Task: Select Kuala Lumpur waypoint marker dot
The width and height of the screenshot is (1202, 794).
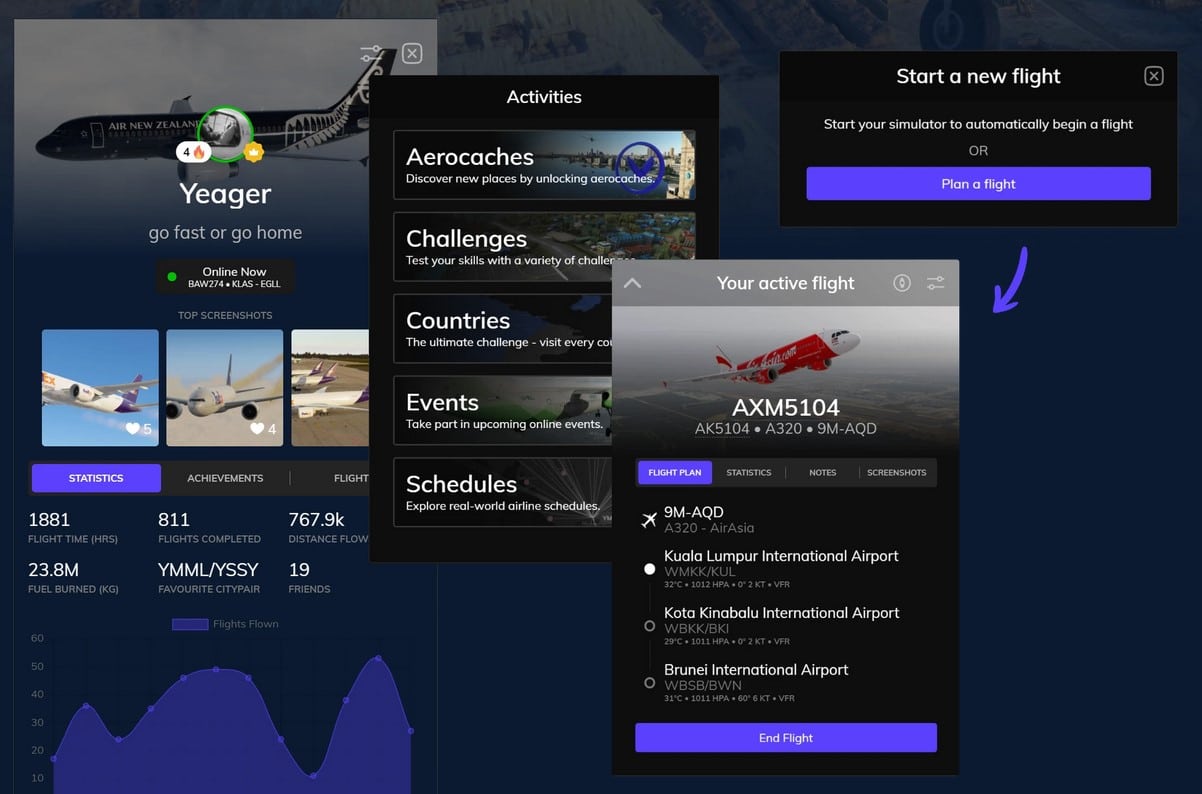Action: (x=650, y=569)
